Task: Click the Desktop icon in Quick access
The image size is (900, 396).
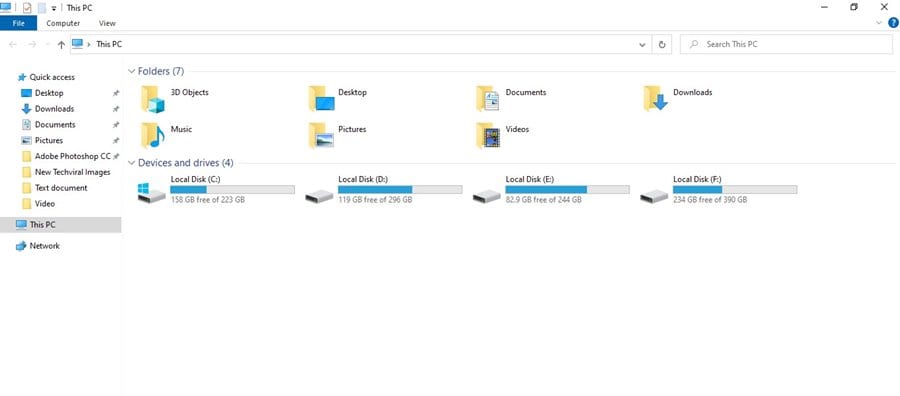Action: click(x=26, y=93)
